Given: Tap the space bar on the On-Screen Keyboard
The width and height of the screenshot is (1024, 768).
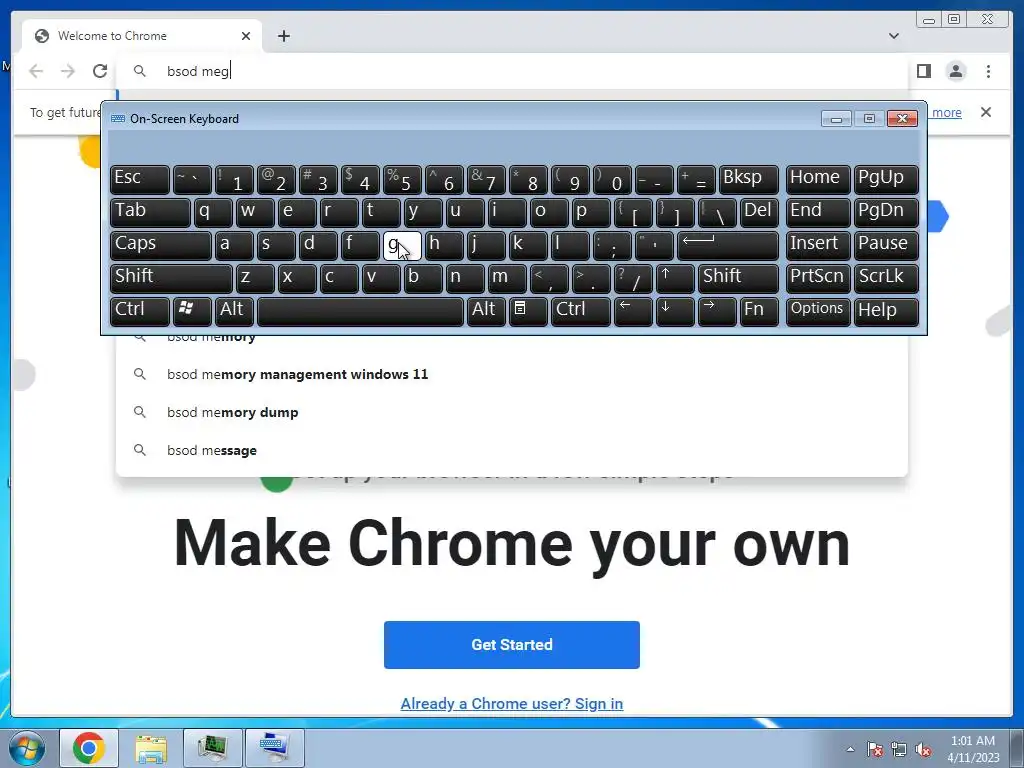Looking at the screenshot, I should click(360, 311).
